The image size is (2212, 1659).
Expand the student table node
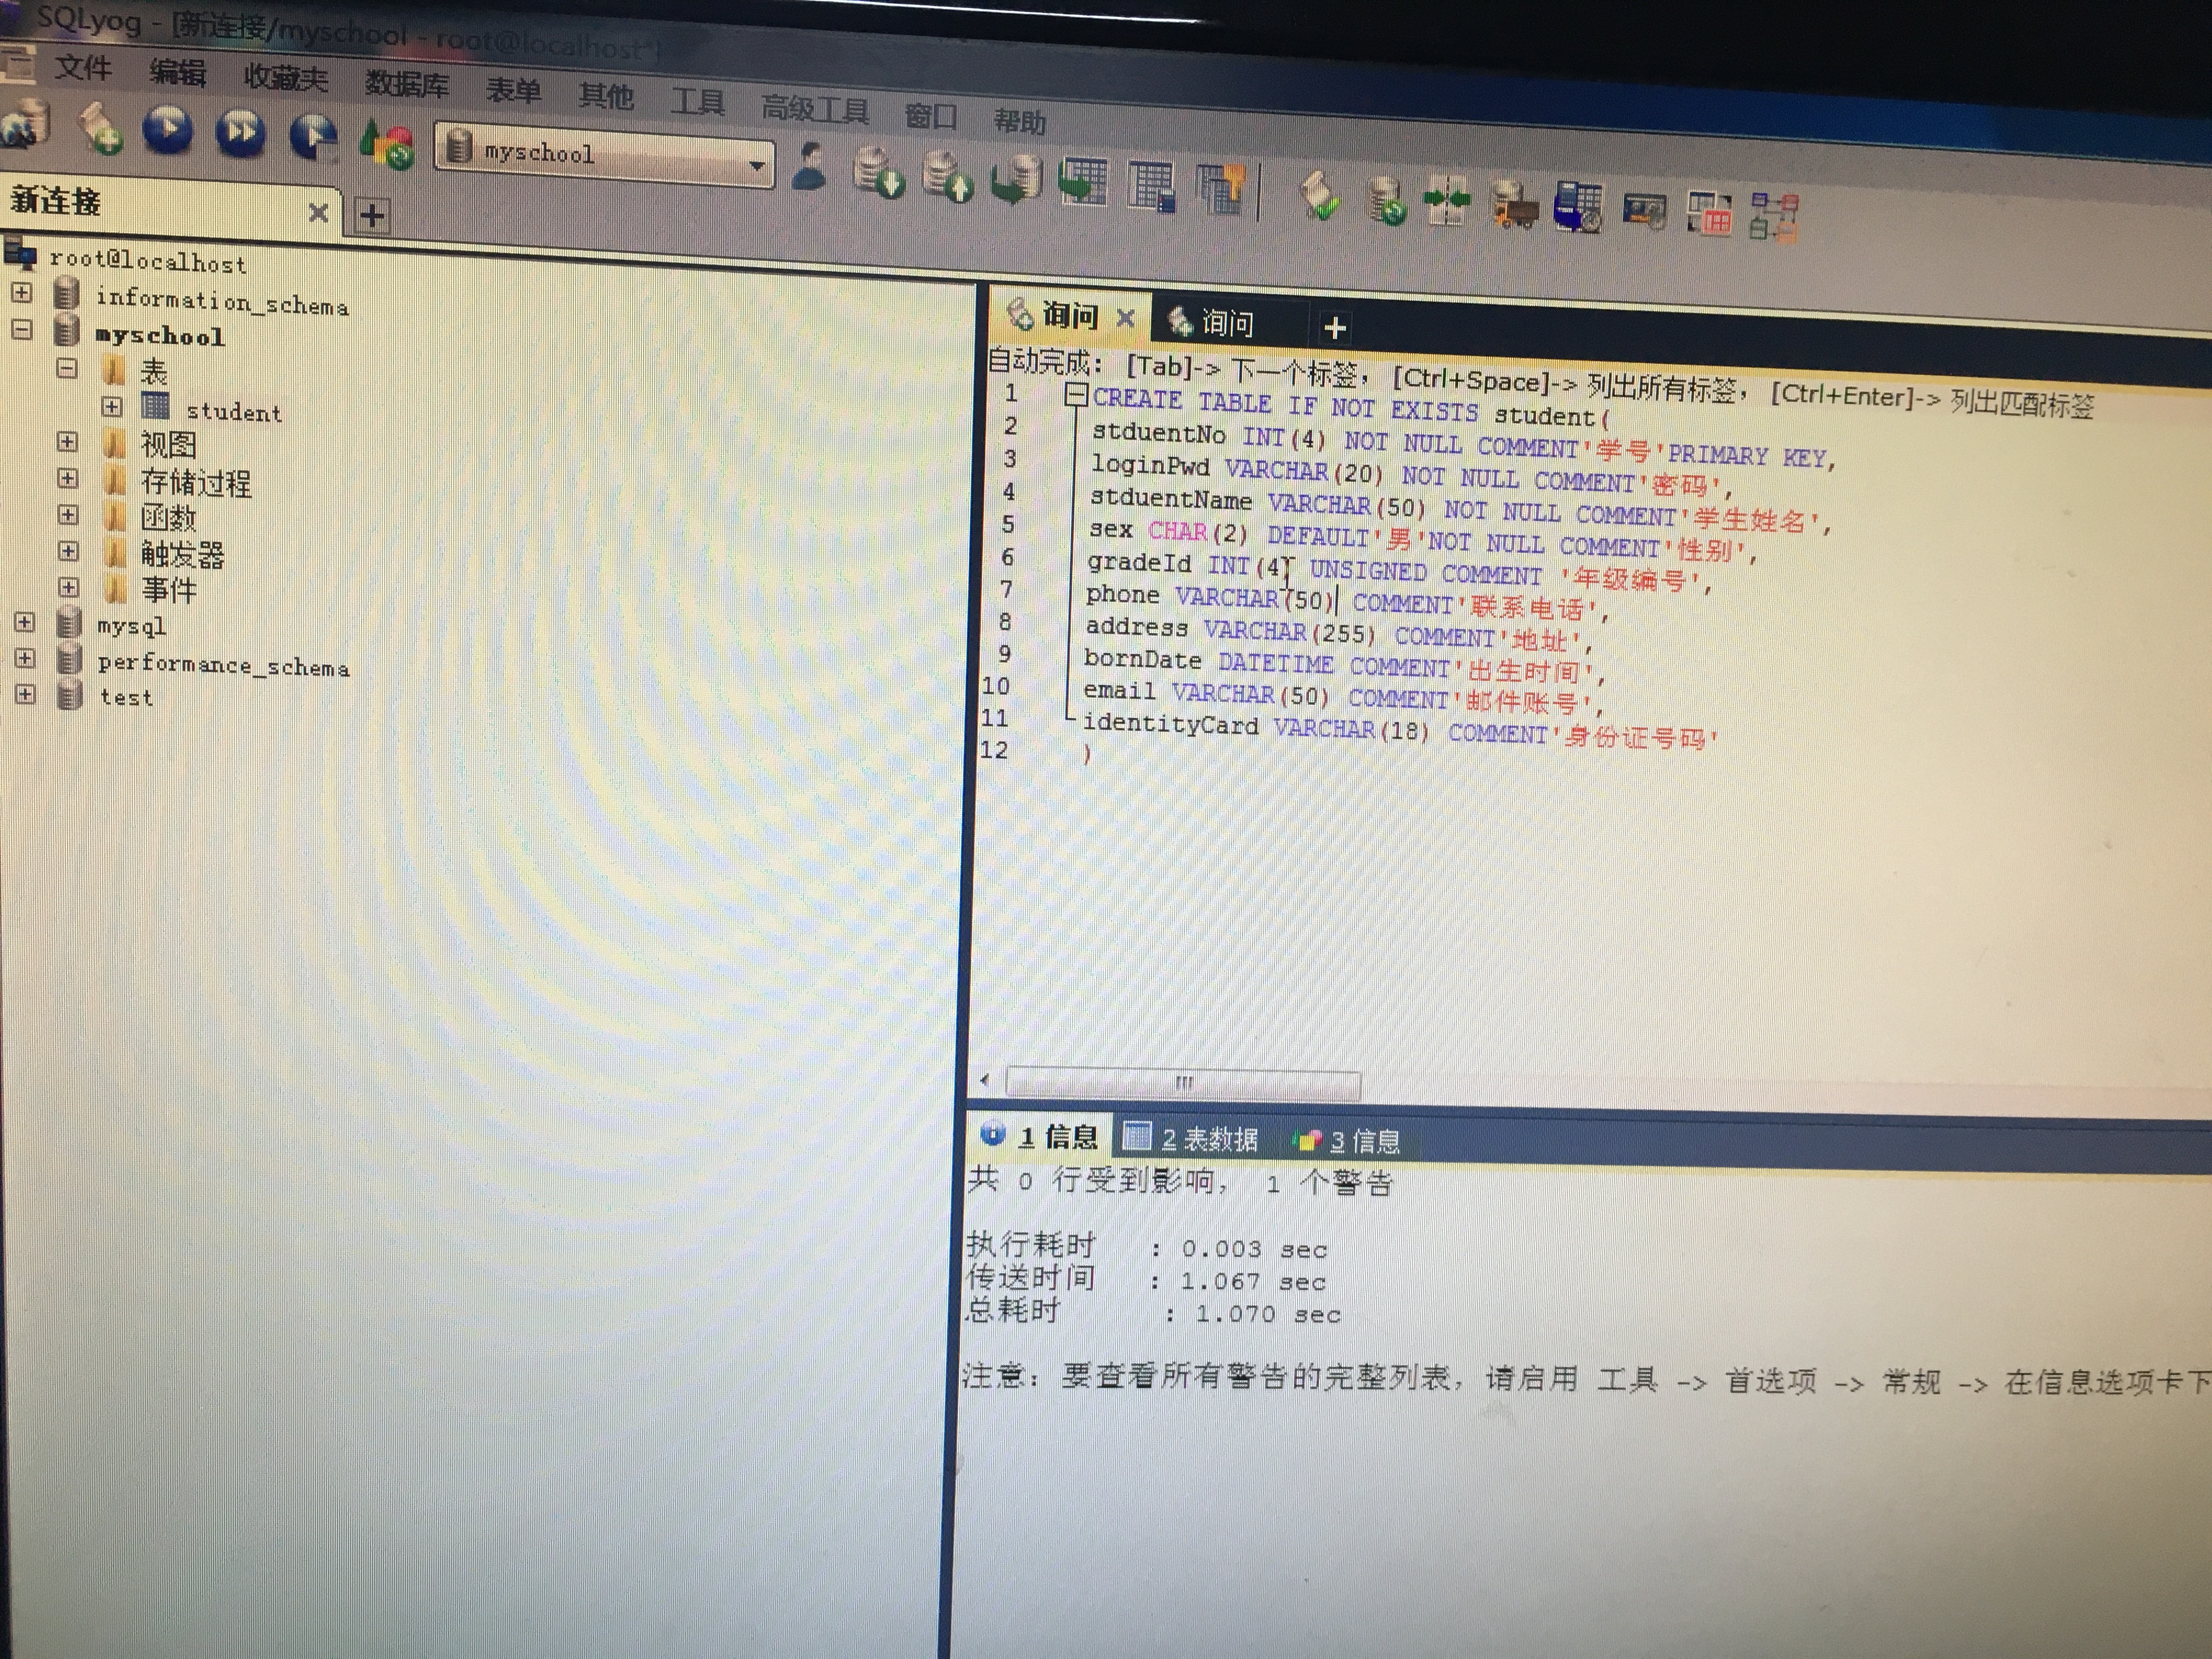point(111,407)
